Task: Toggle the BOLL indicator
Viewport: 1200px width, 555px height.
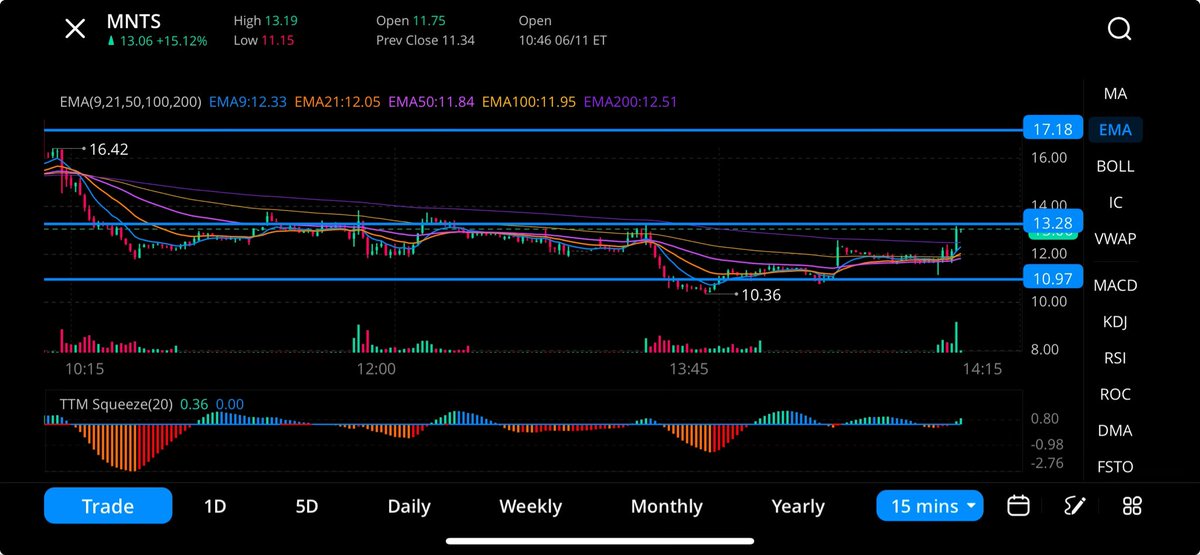Action: 1115,166
